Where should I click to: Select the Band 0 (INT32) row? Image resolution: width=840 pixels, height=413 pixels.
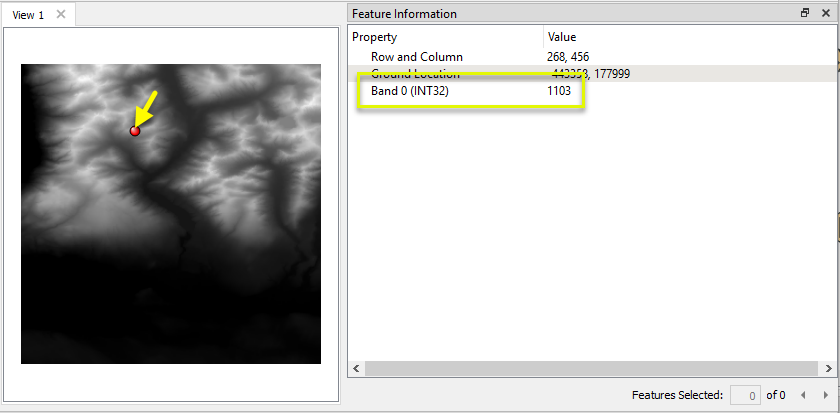pos(592,91)
